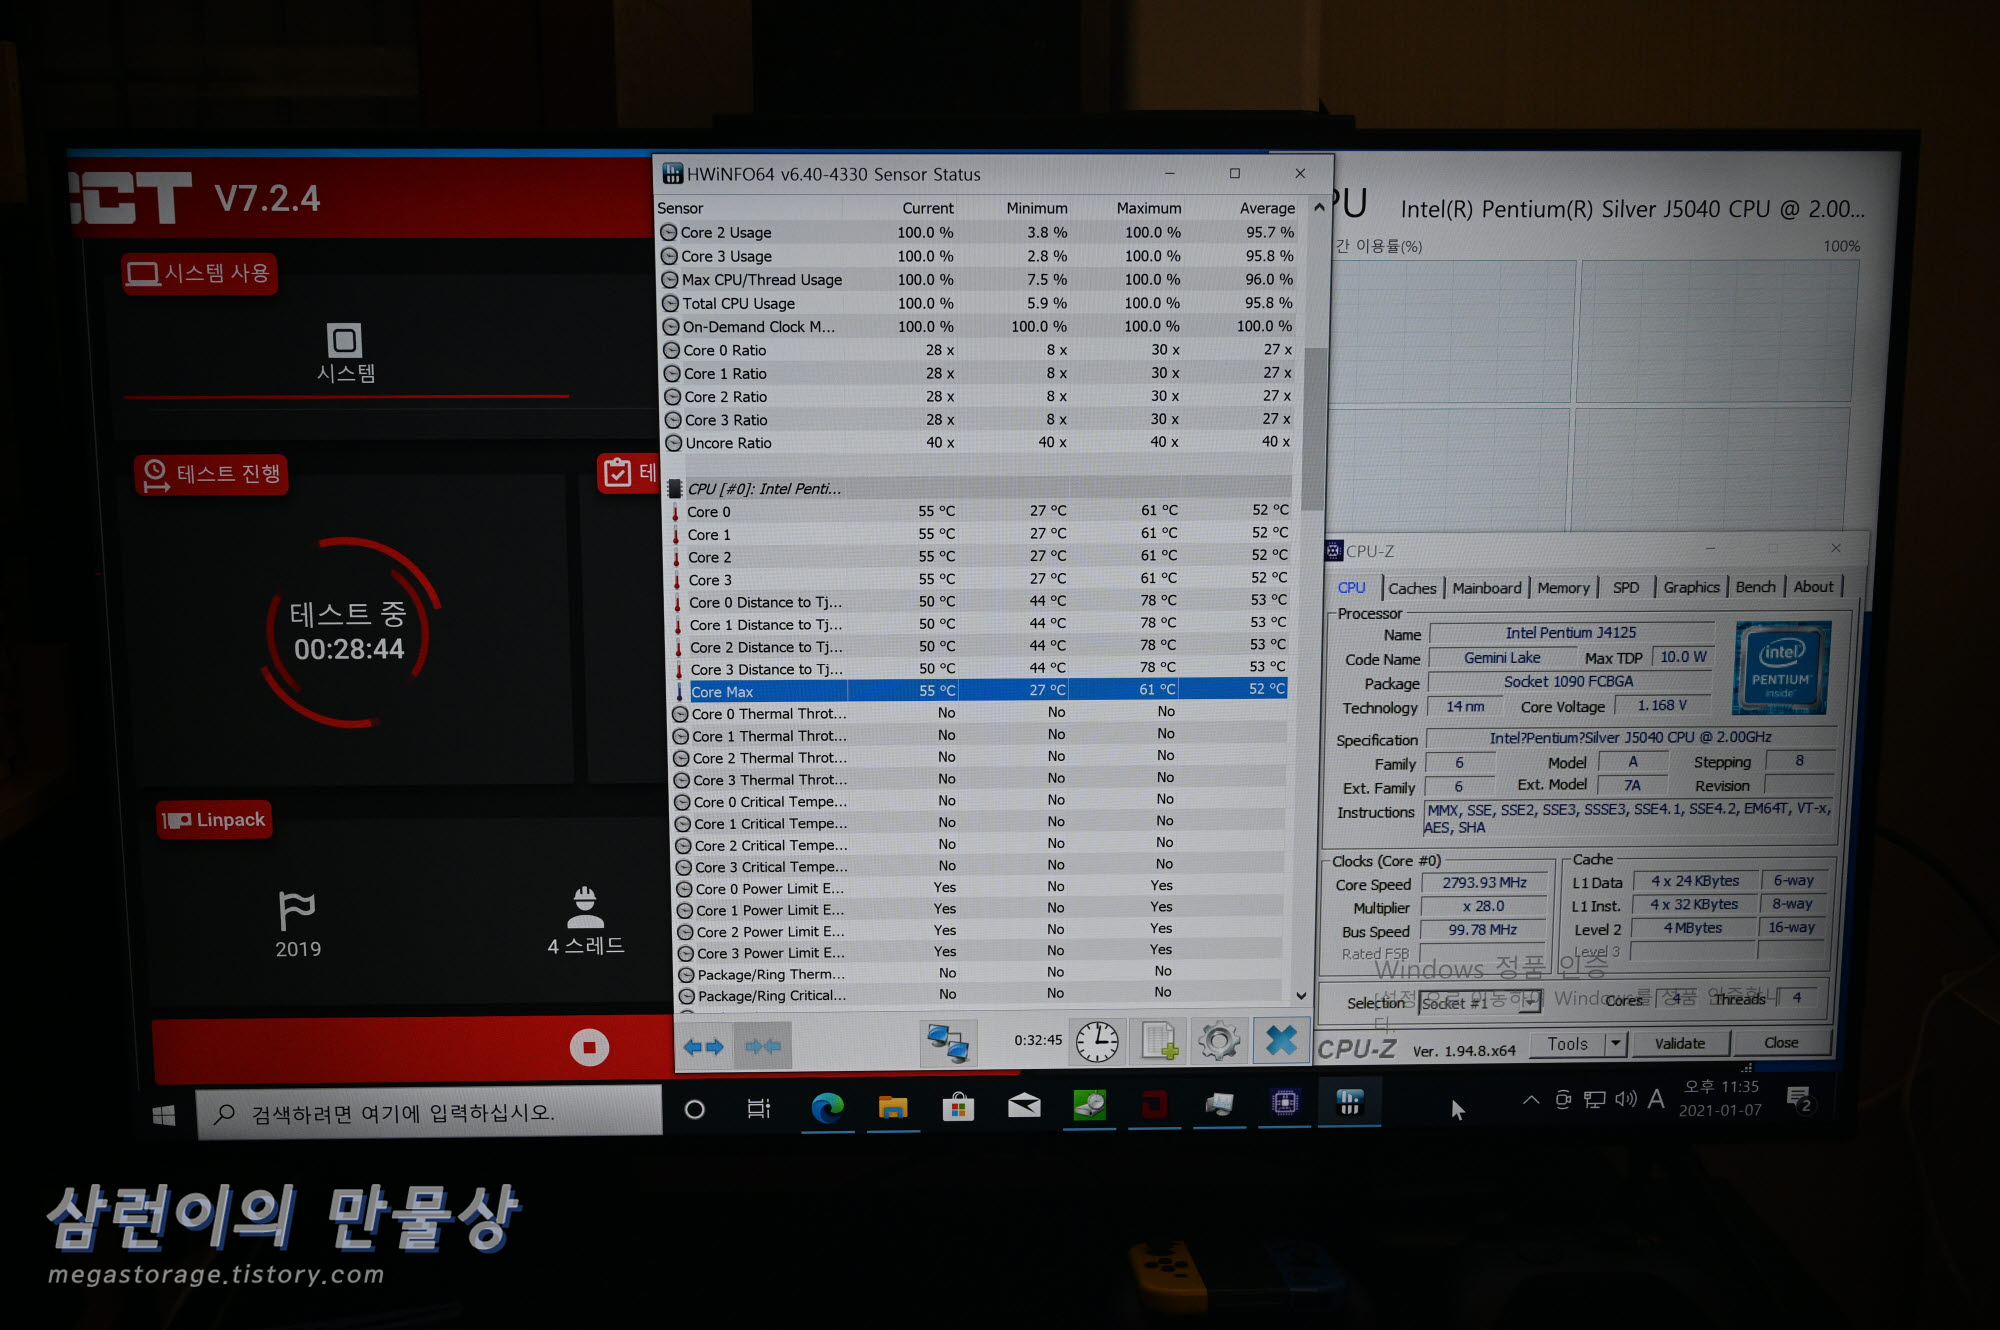This screenshot has height=1330, width=2000.
Task: Start logging with the sheet-plus icon
Action: coord(1159,1042)
